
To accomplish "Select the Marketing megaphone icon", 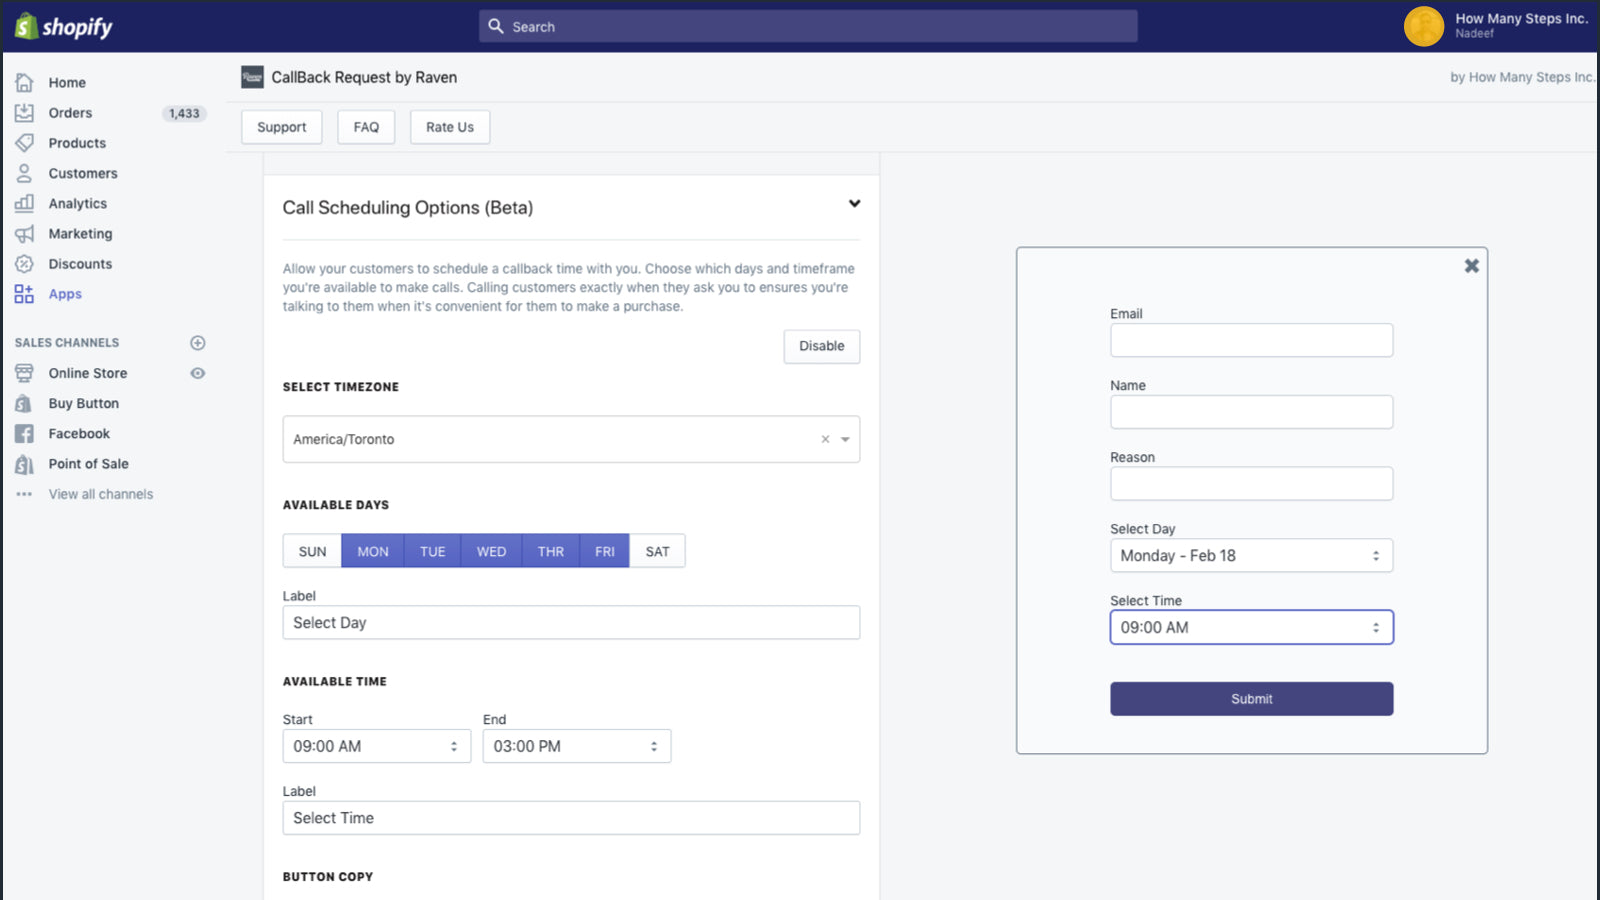I will (24, 233).
